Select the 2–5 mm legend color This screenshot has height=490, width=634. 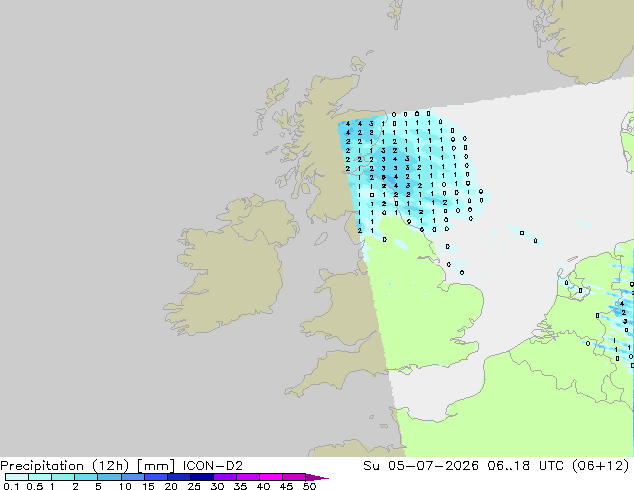point(86,477)
